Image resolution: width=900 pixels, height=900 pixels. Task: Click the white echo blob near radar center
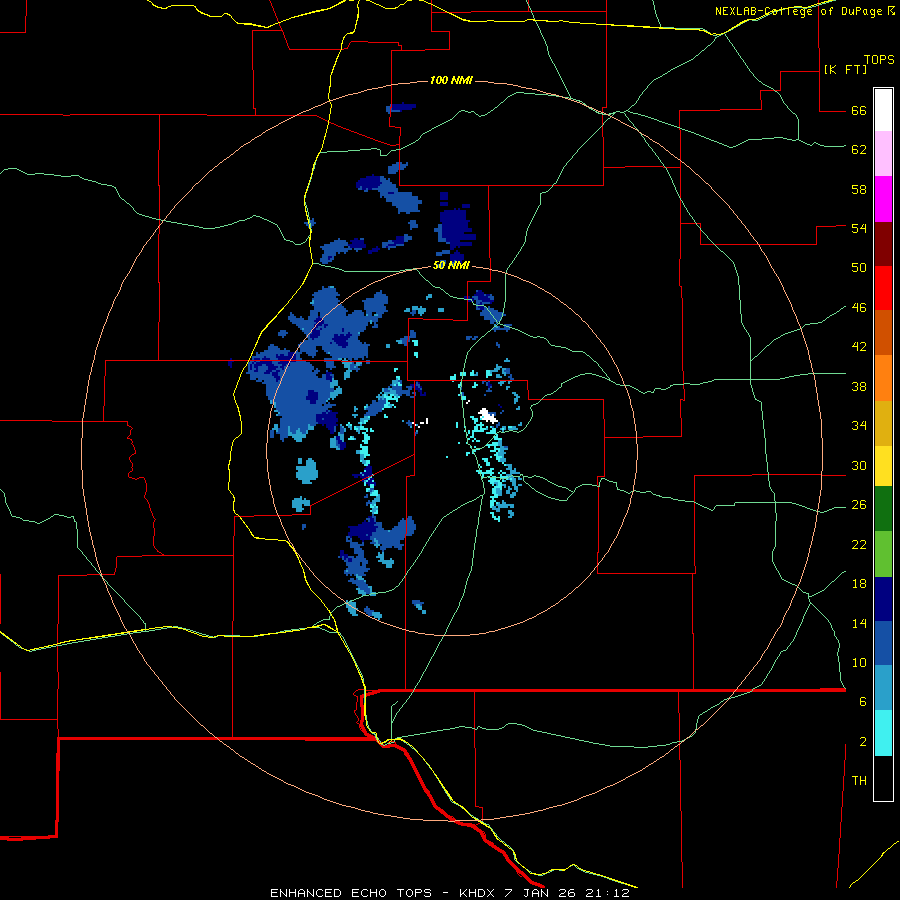pos(488,416)
